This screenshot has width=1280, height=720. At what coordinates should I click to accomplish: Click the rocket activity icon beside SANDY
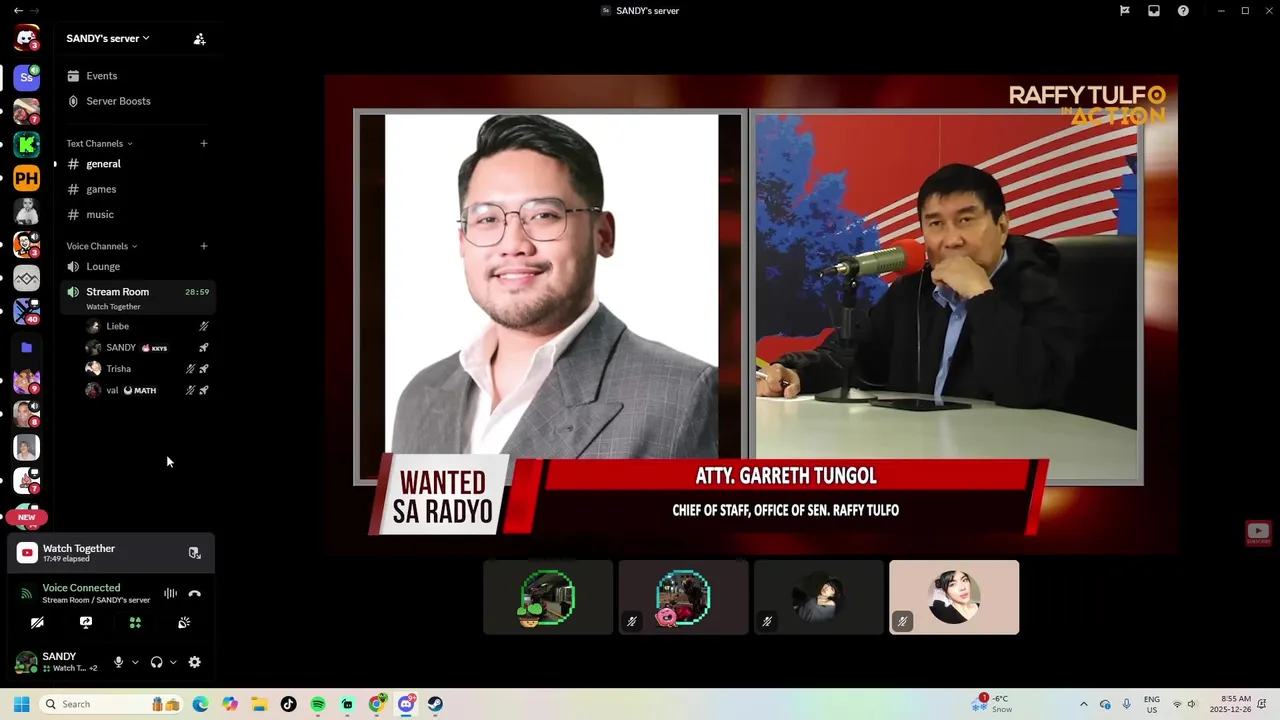coord(204,348)
